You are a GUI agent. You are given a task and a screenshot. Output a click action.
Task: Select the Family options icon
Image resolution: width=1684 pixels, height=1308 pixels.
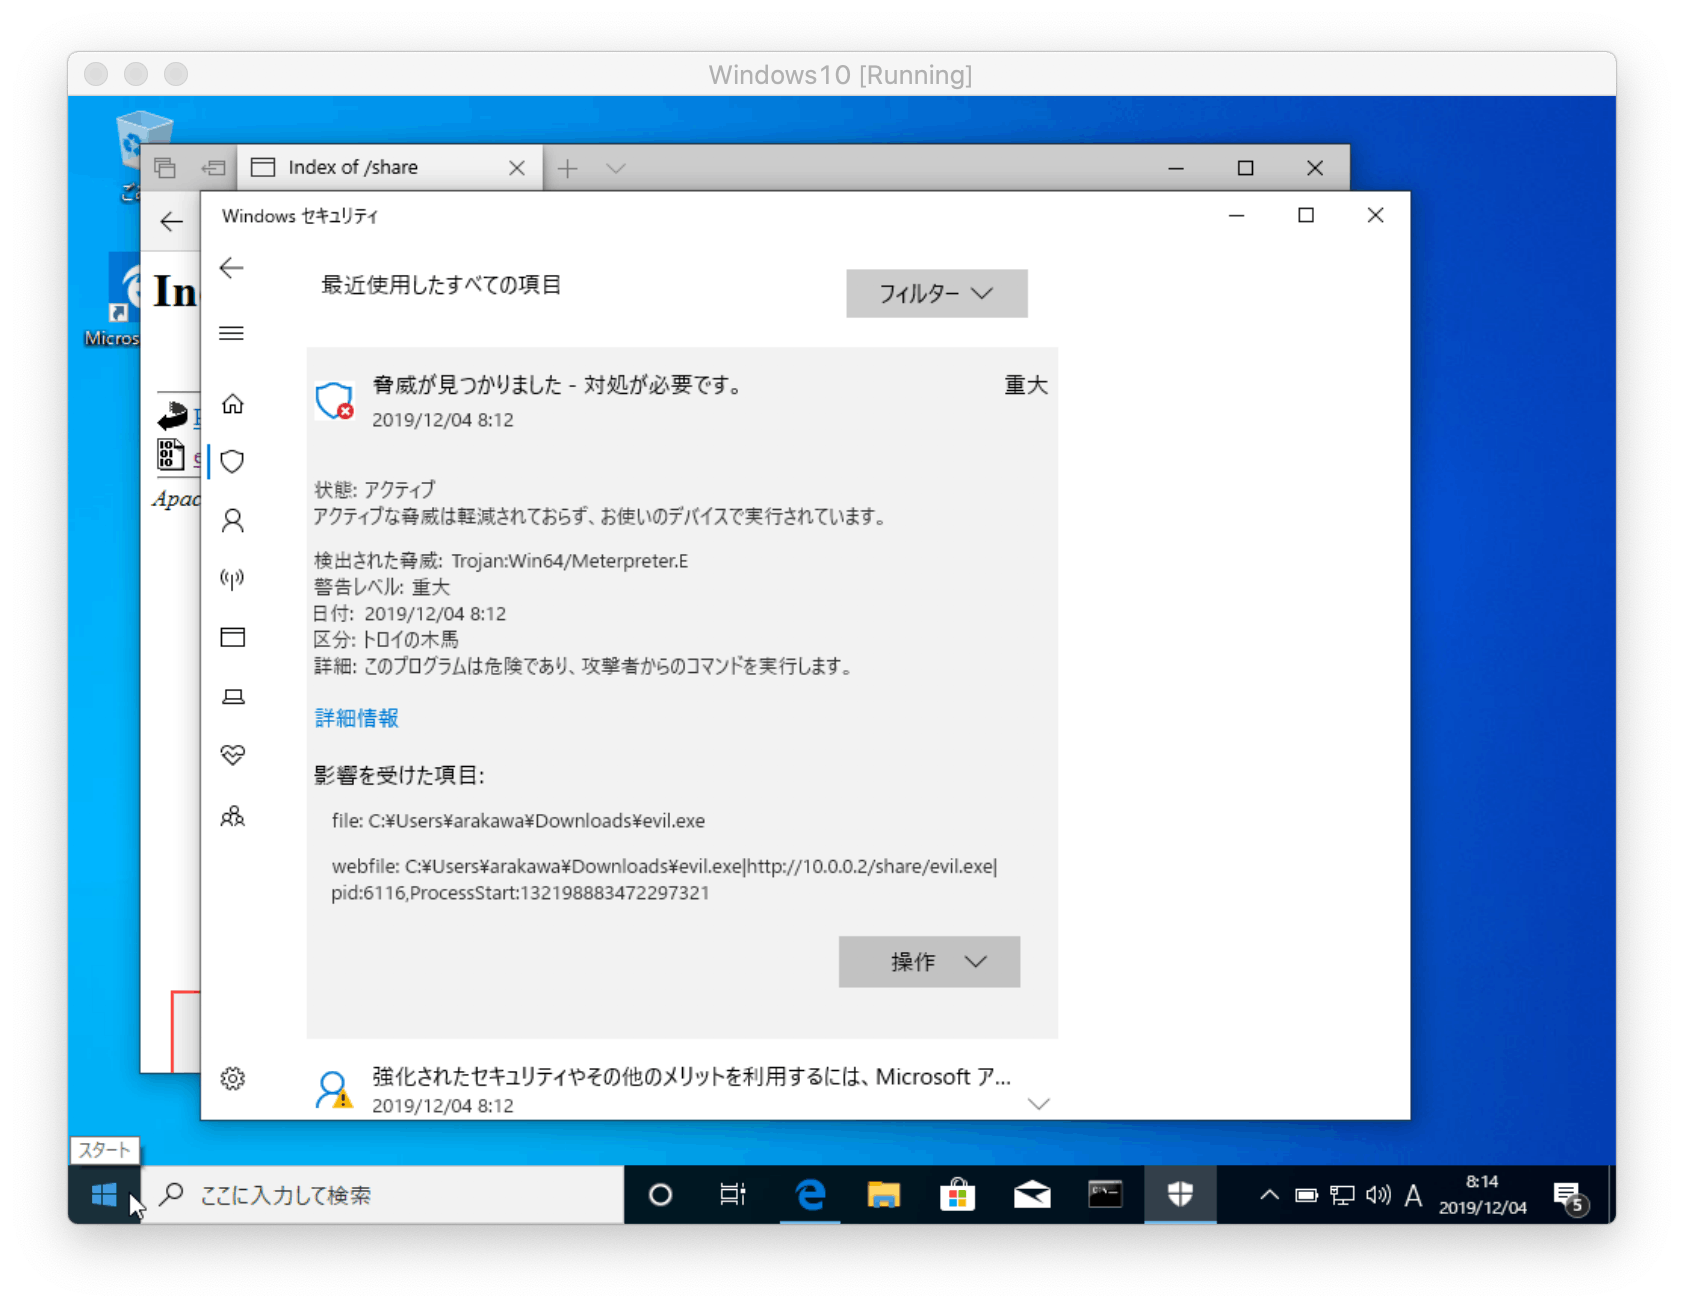(x=233, y=817)
